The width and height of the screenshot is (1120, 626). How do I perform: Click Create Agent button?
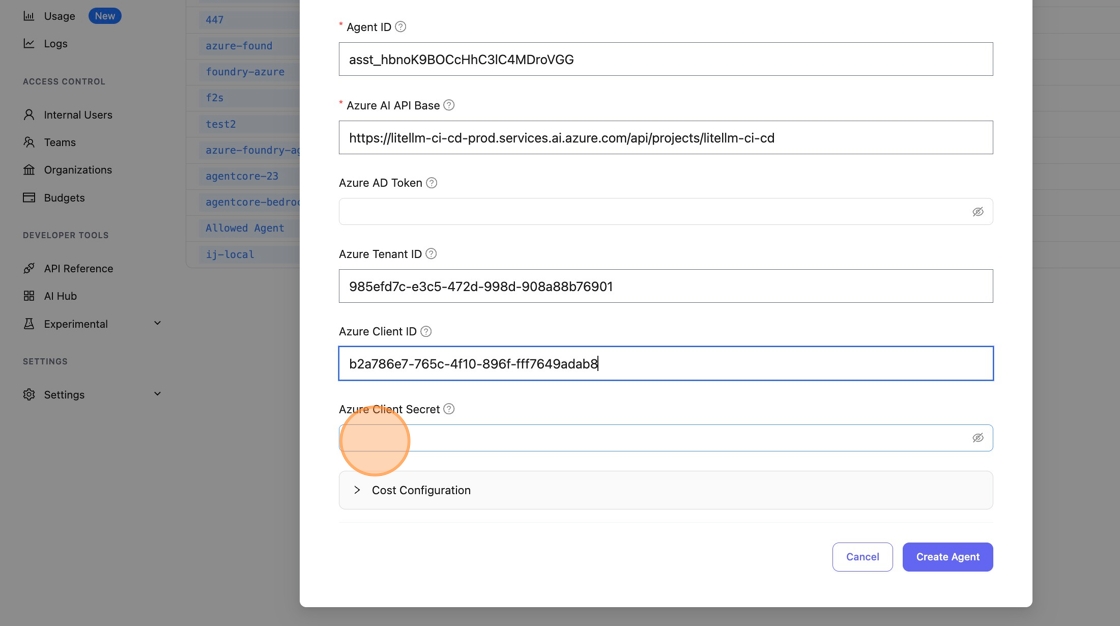[947, 557]
